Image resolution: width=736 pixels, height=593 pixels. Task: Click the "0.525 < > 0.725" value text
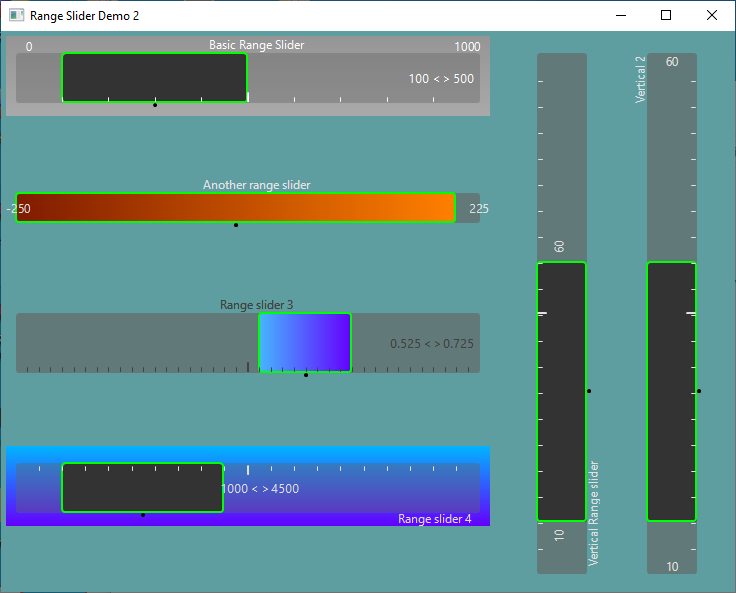pyautogui.click(x=432, y=344)
